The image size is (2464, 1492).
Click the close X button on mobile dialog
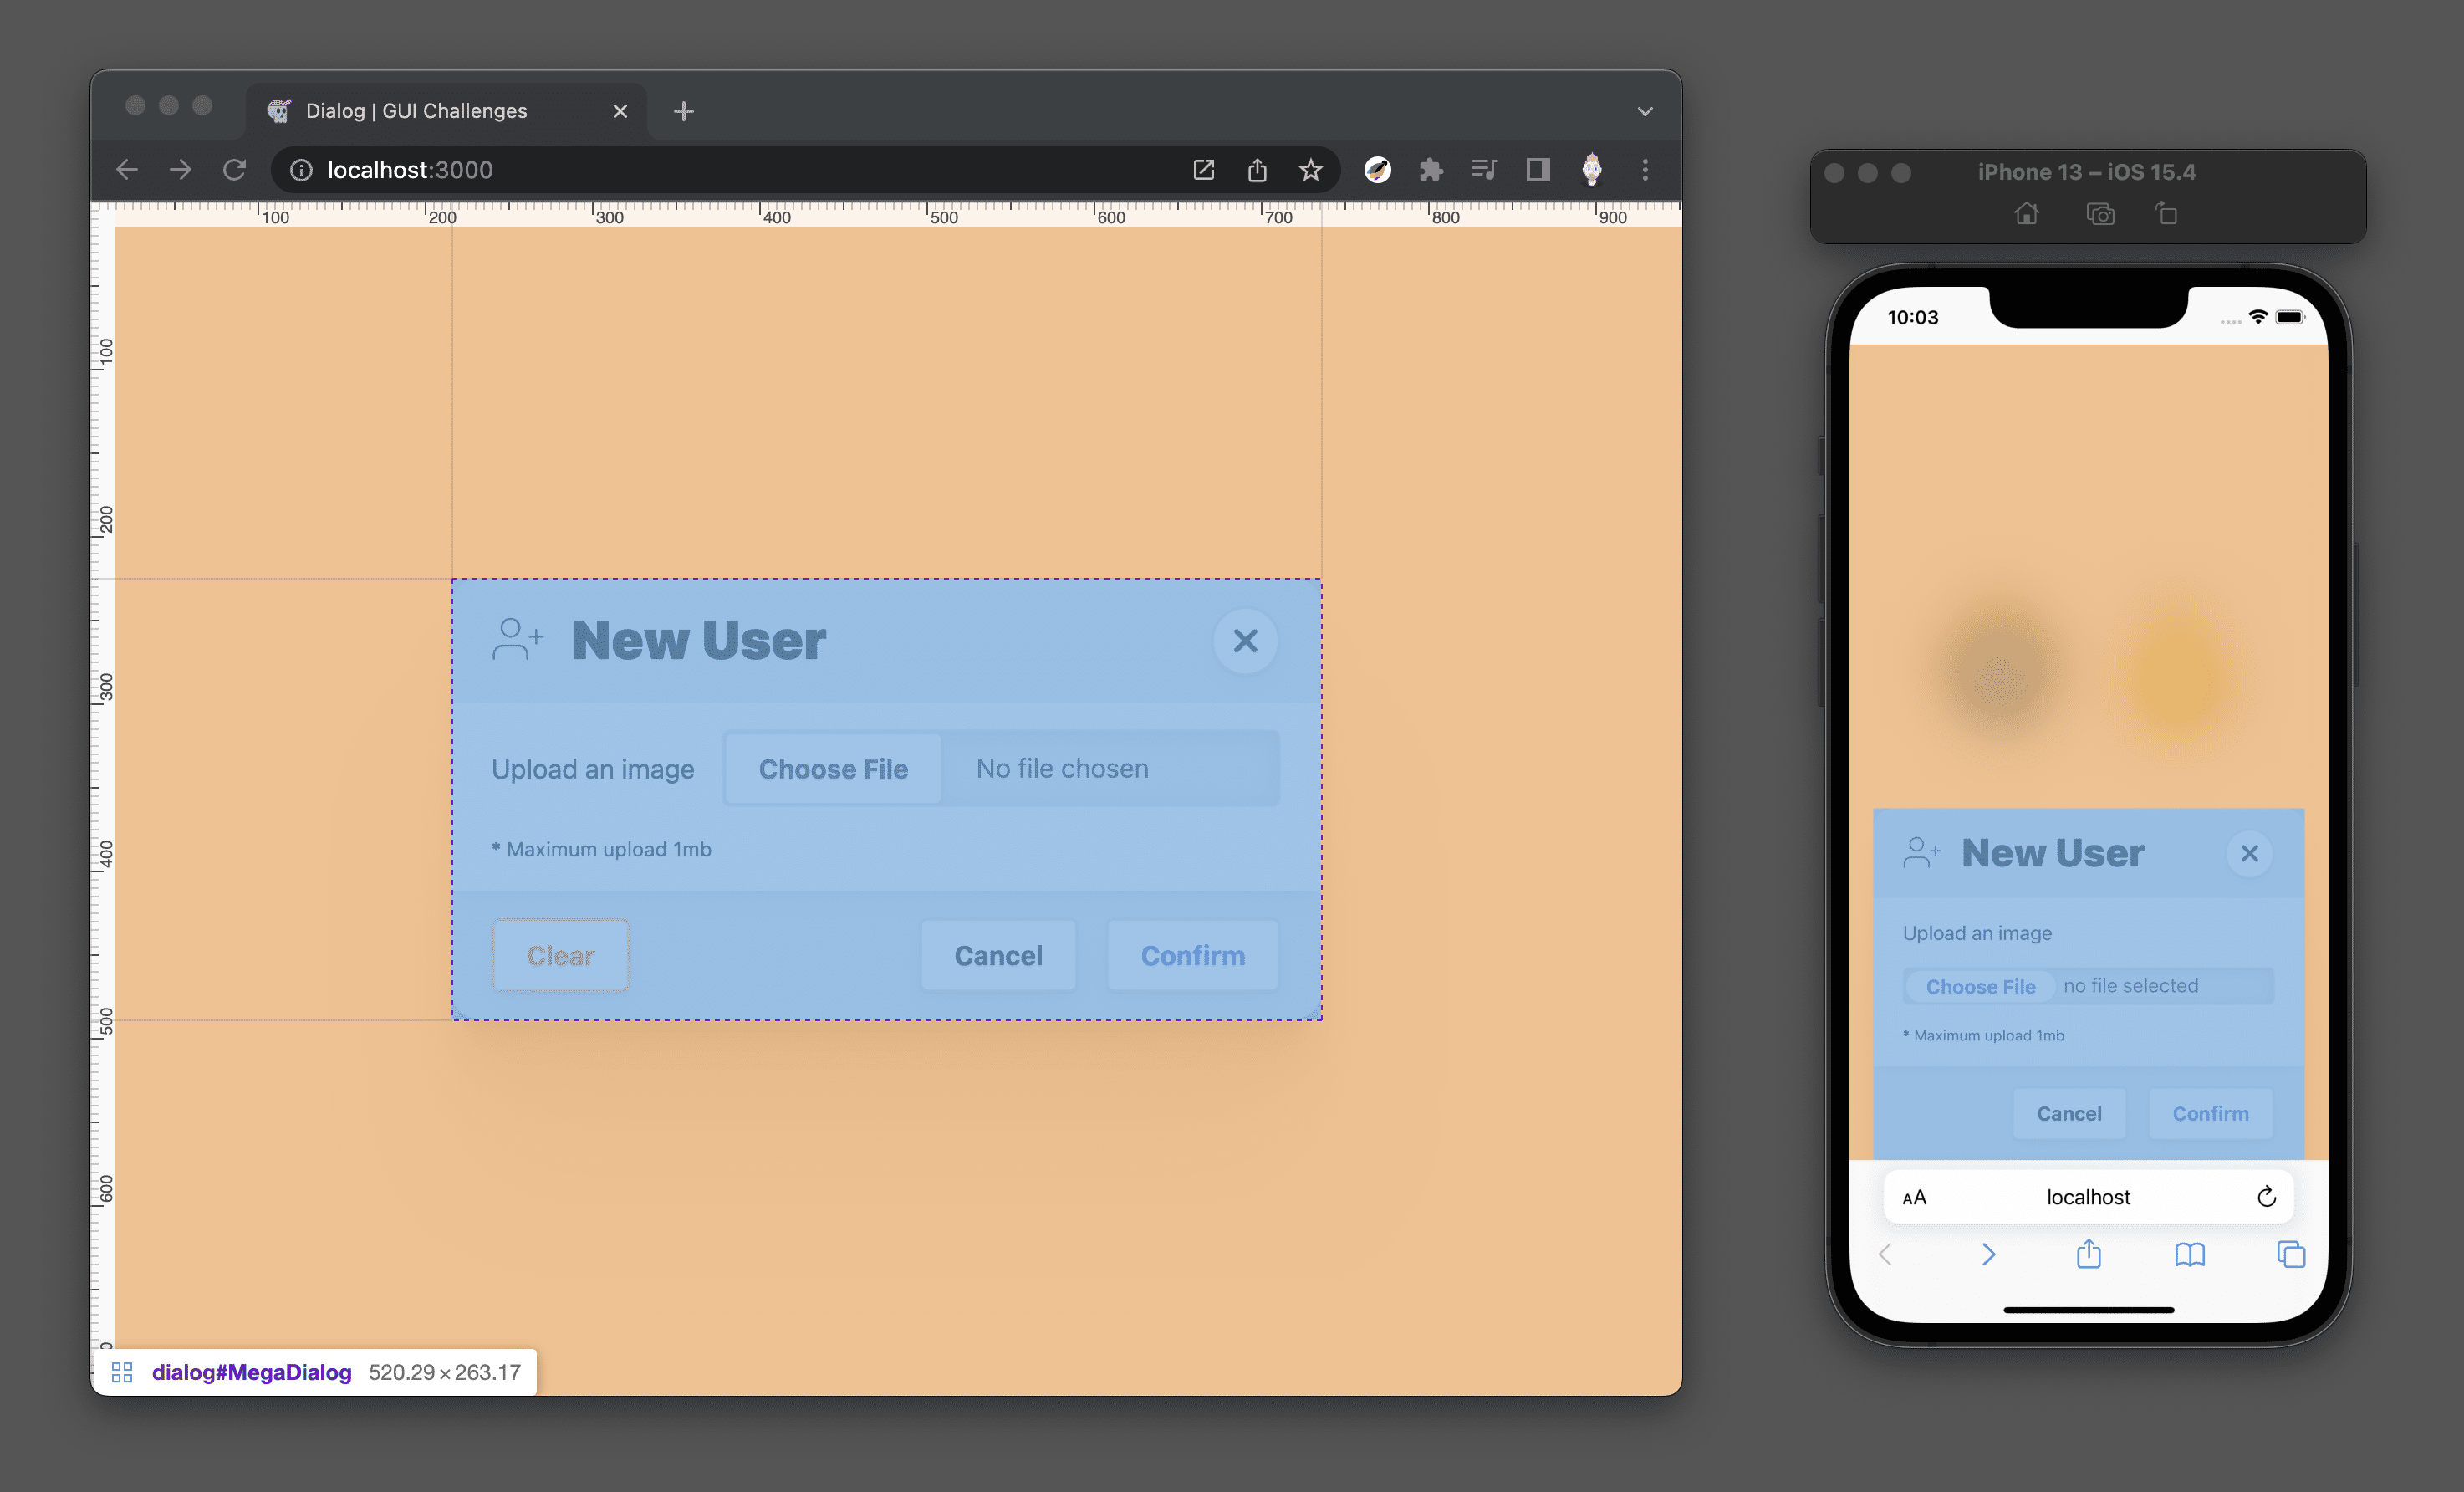[x=2249, y=853]
